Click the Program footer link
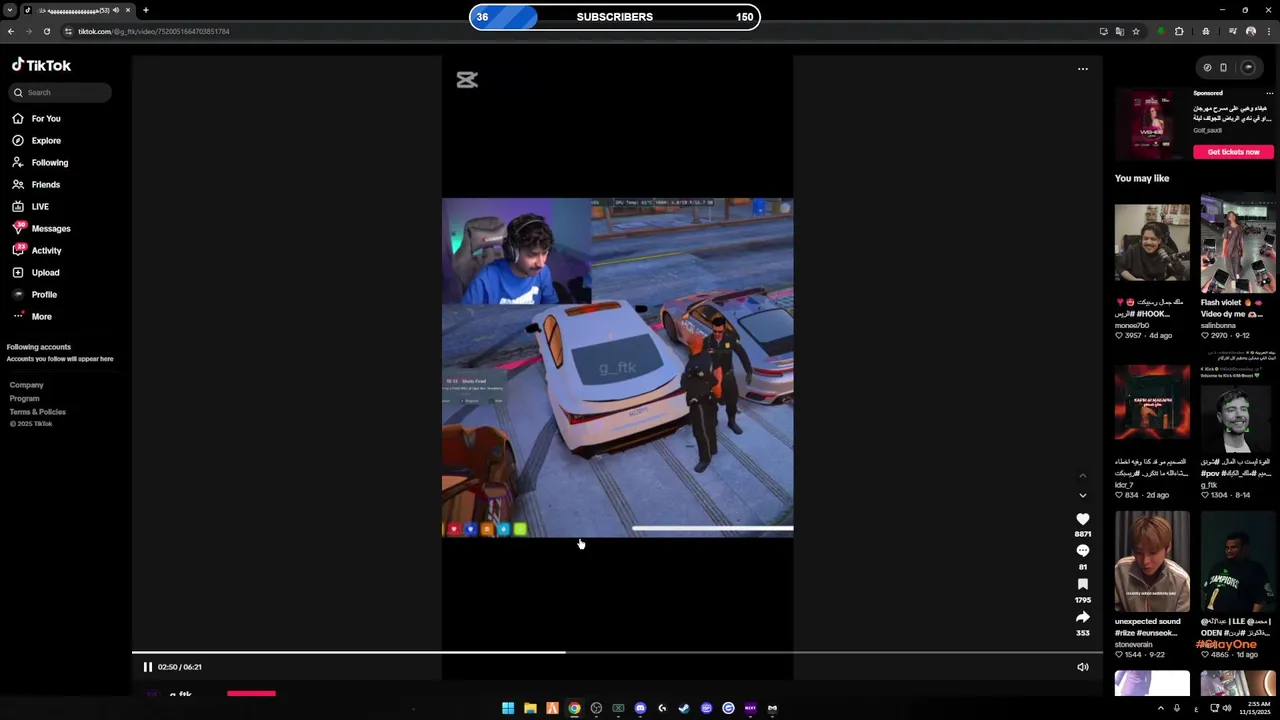 coord(24,398)
